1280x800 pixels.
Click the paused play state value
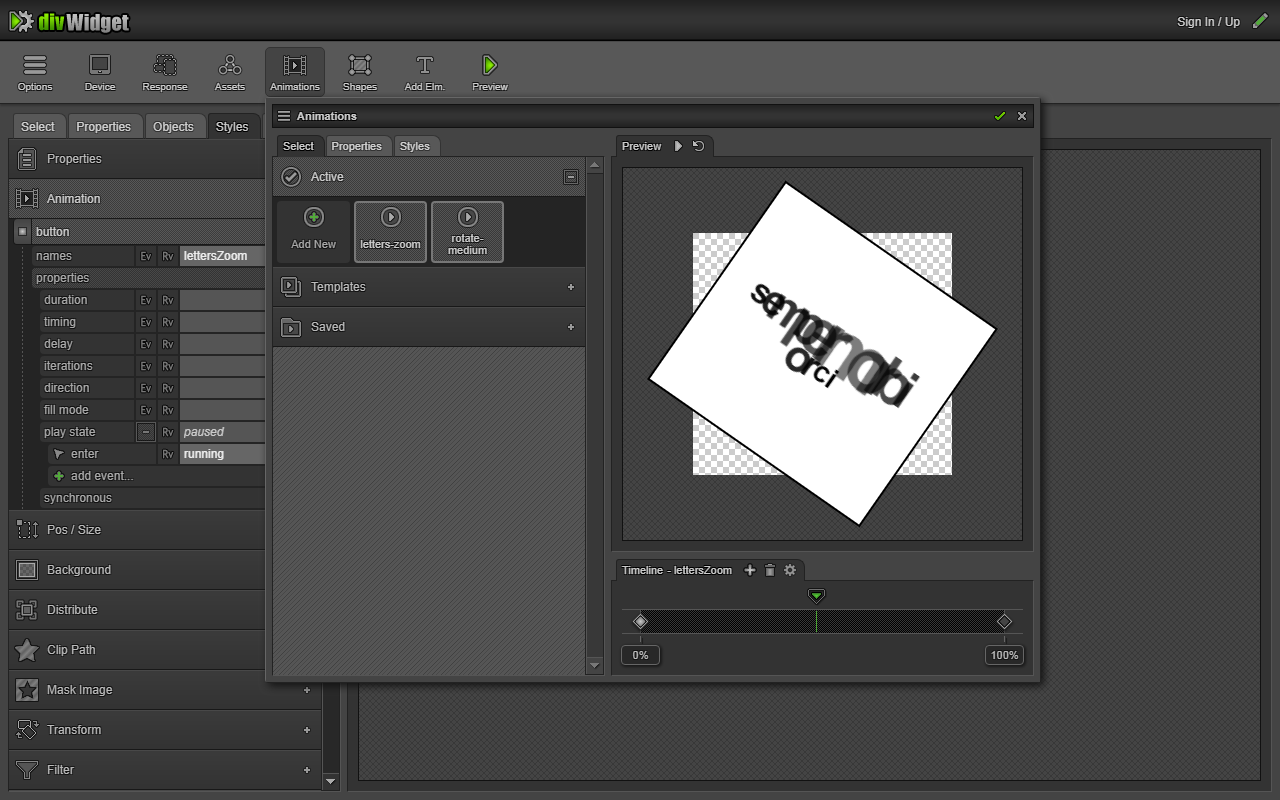223,432
